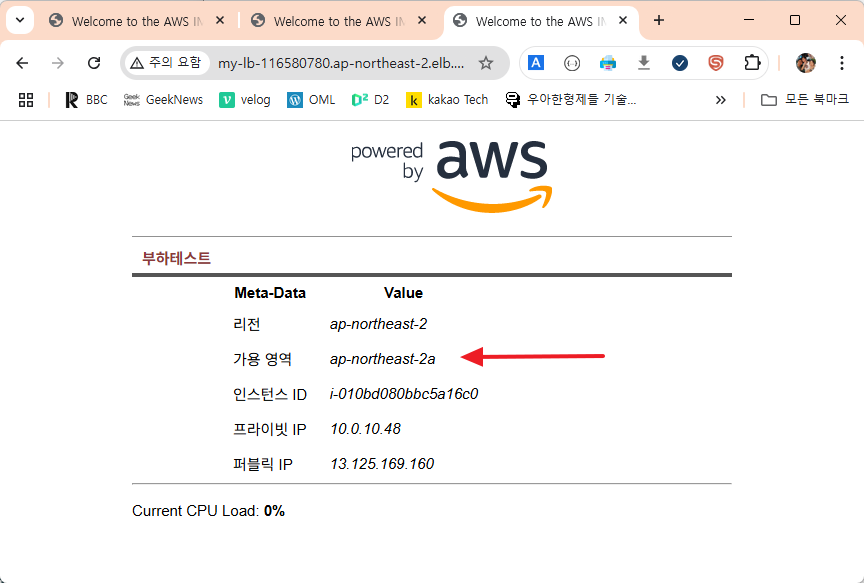
Task: Expand hidden bookmarks with double chevron
Action: tap(720, 100)
